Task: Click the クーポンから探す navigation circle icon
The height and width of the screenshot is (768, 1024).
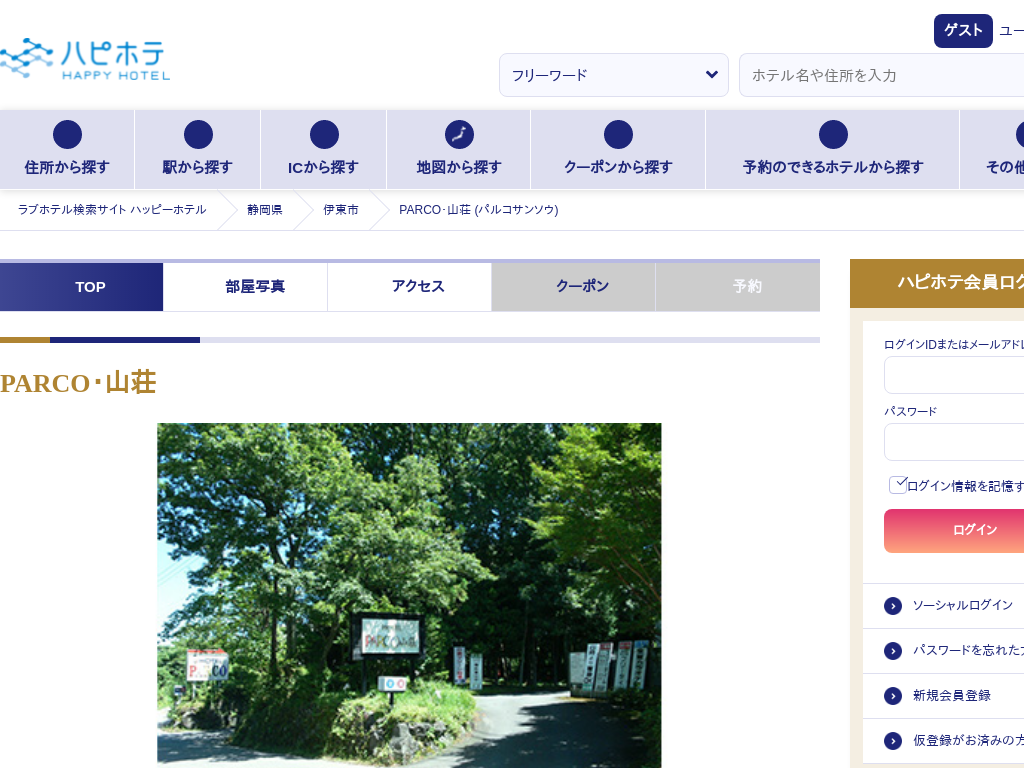Action: click(x=618, y=135)
